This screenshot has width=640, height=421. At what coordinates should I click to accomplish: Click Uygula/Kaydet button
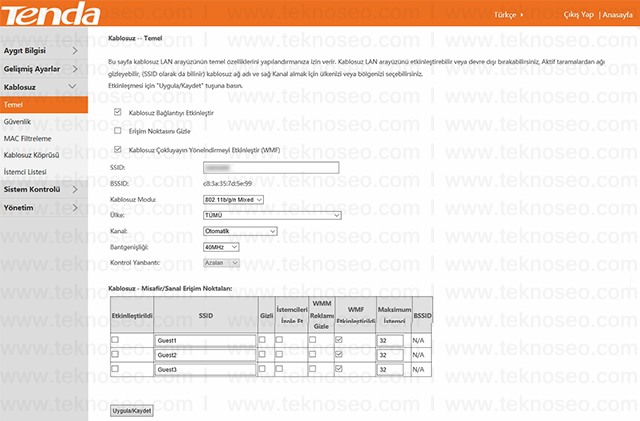(132, 411)
